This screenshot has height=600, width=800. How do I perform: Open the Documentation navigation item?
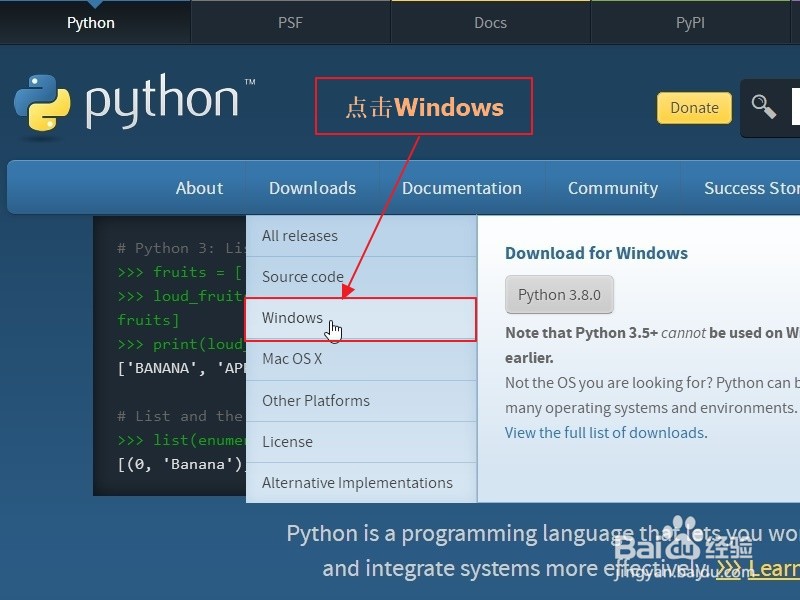[x=462, y=188]
